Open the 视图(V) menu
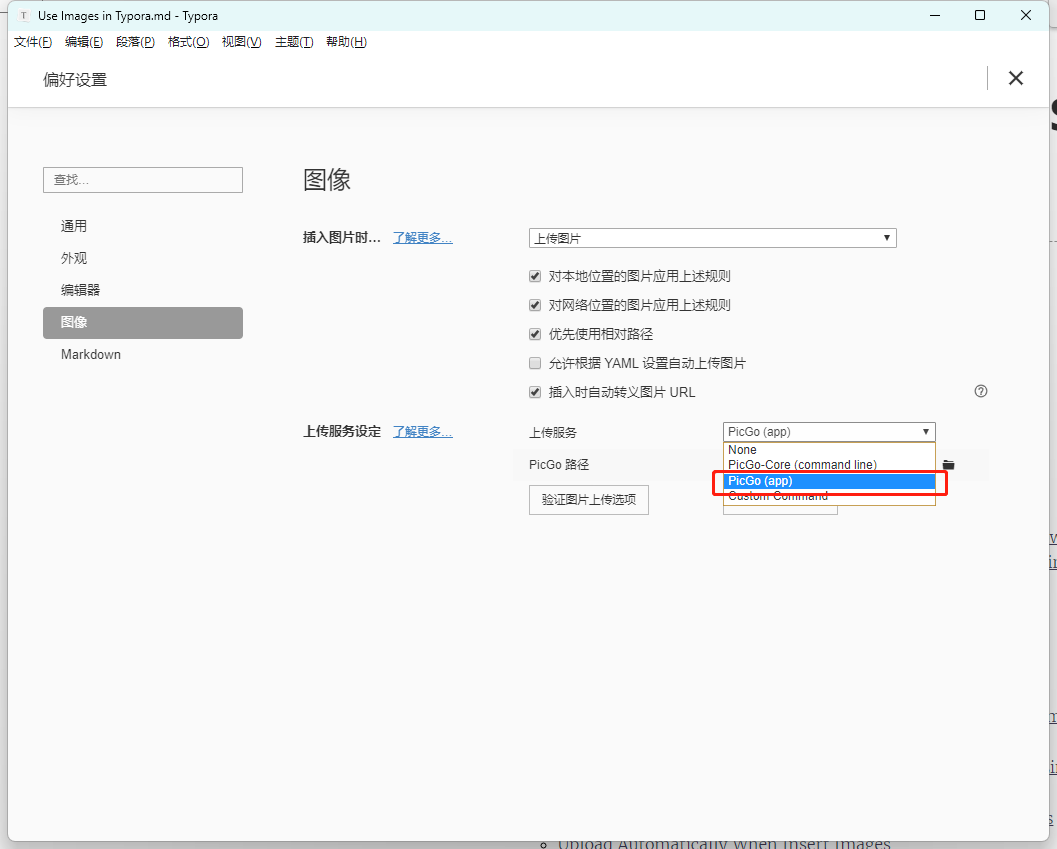The image size is (1057, 849). 241,42
